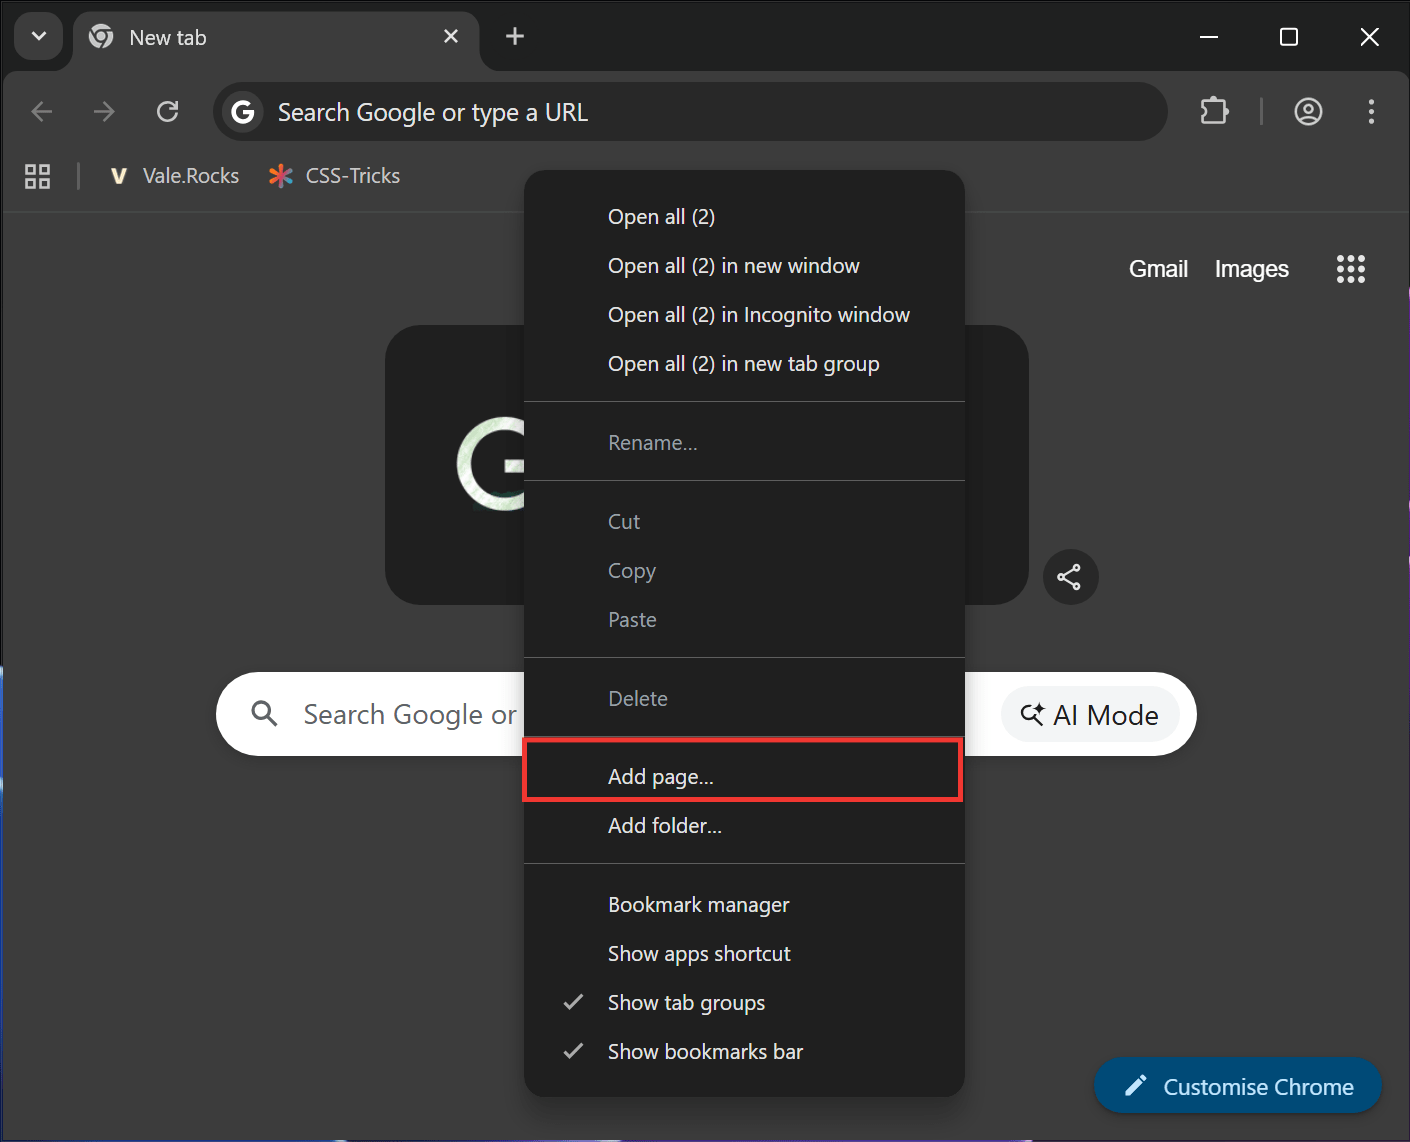Enable Show apps shortcut

[699, 953]
